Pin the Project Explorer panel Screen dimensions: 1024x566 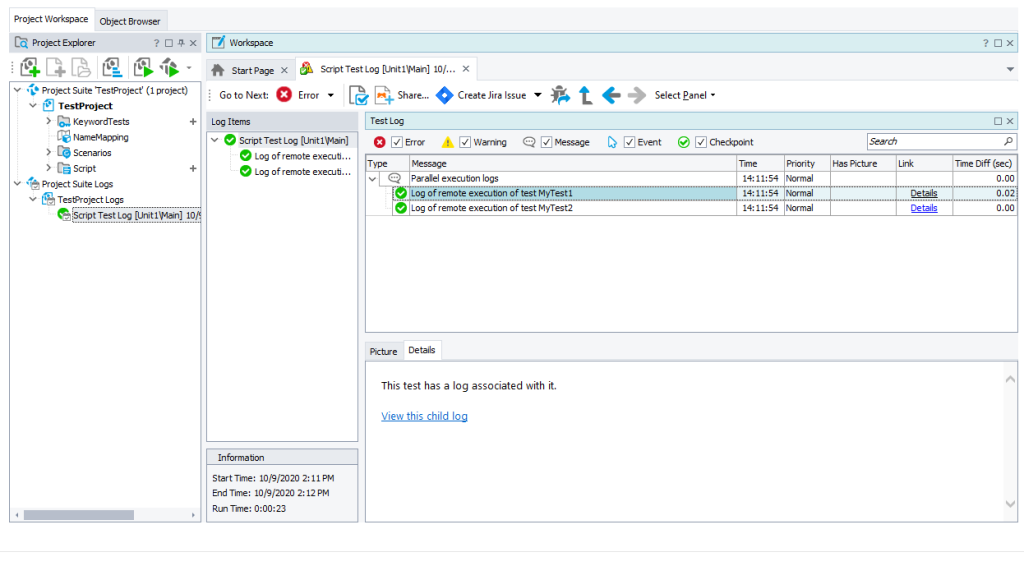181,43
